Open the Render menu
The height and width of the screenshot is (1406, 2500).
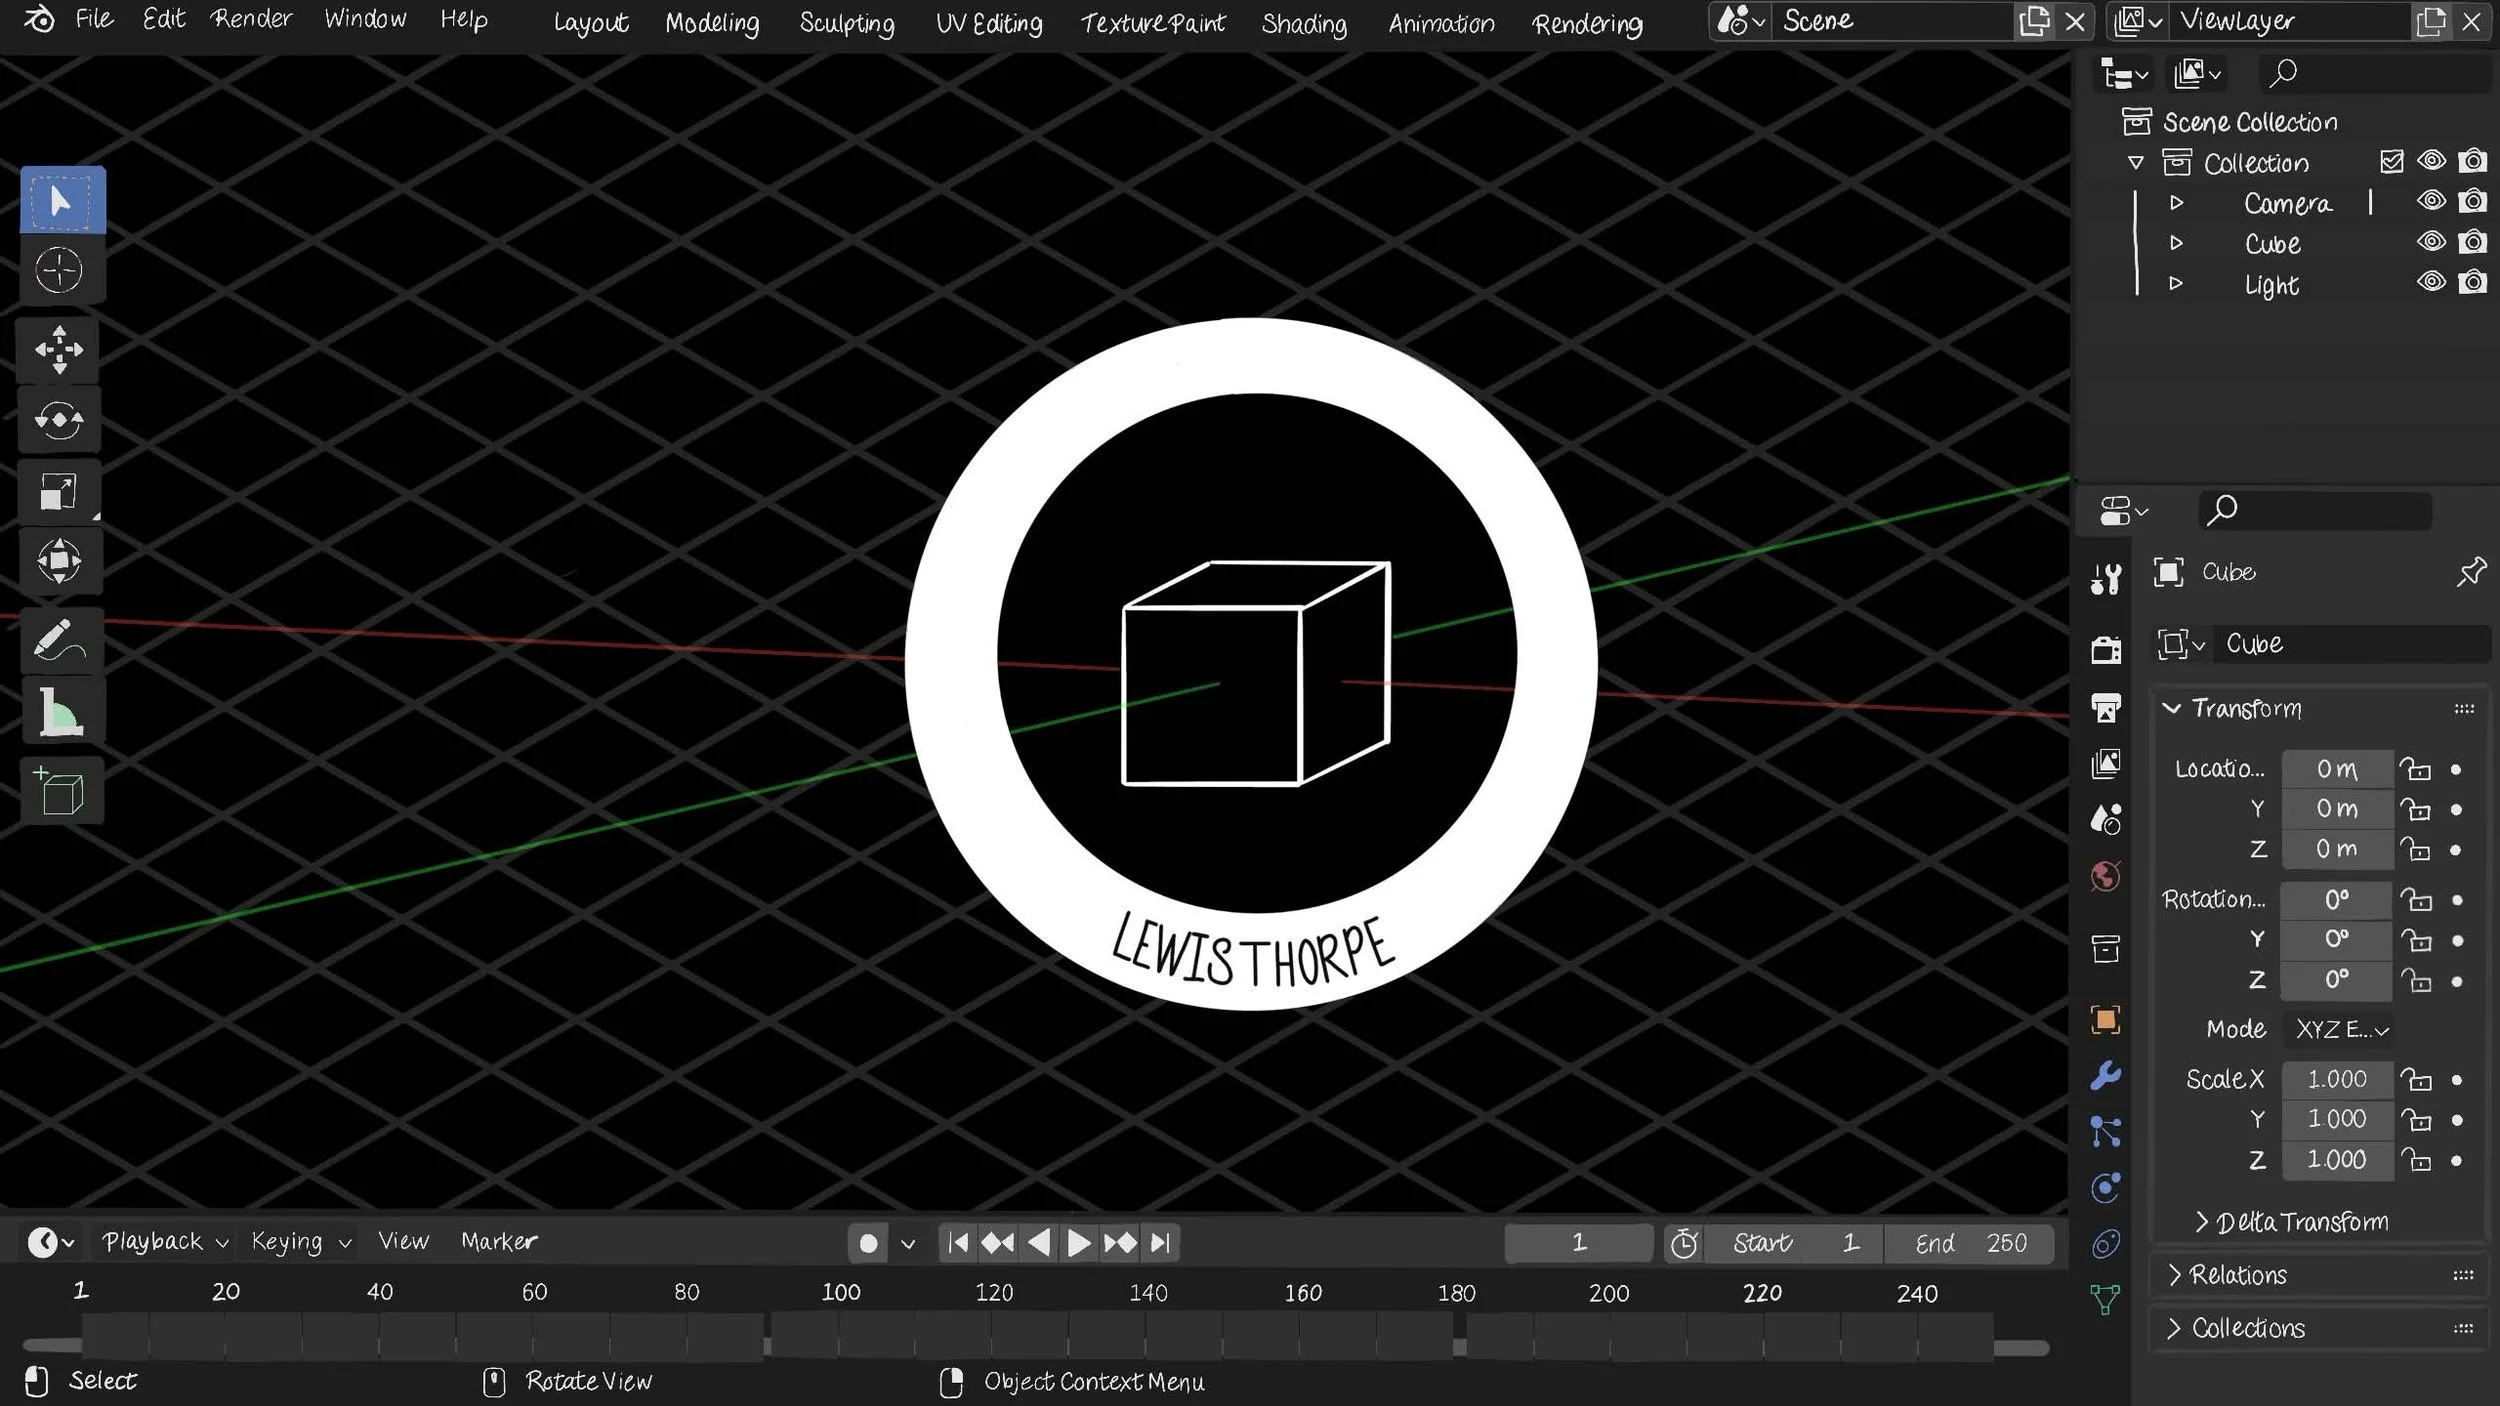(x=251, y=19)
